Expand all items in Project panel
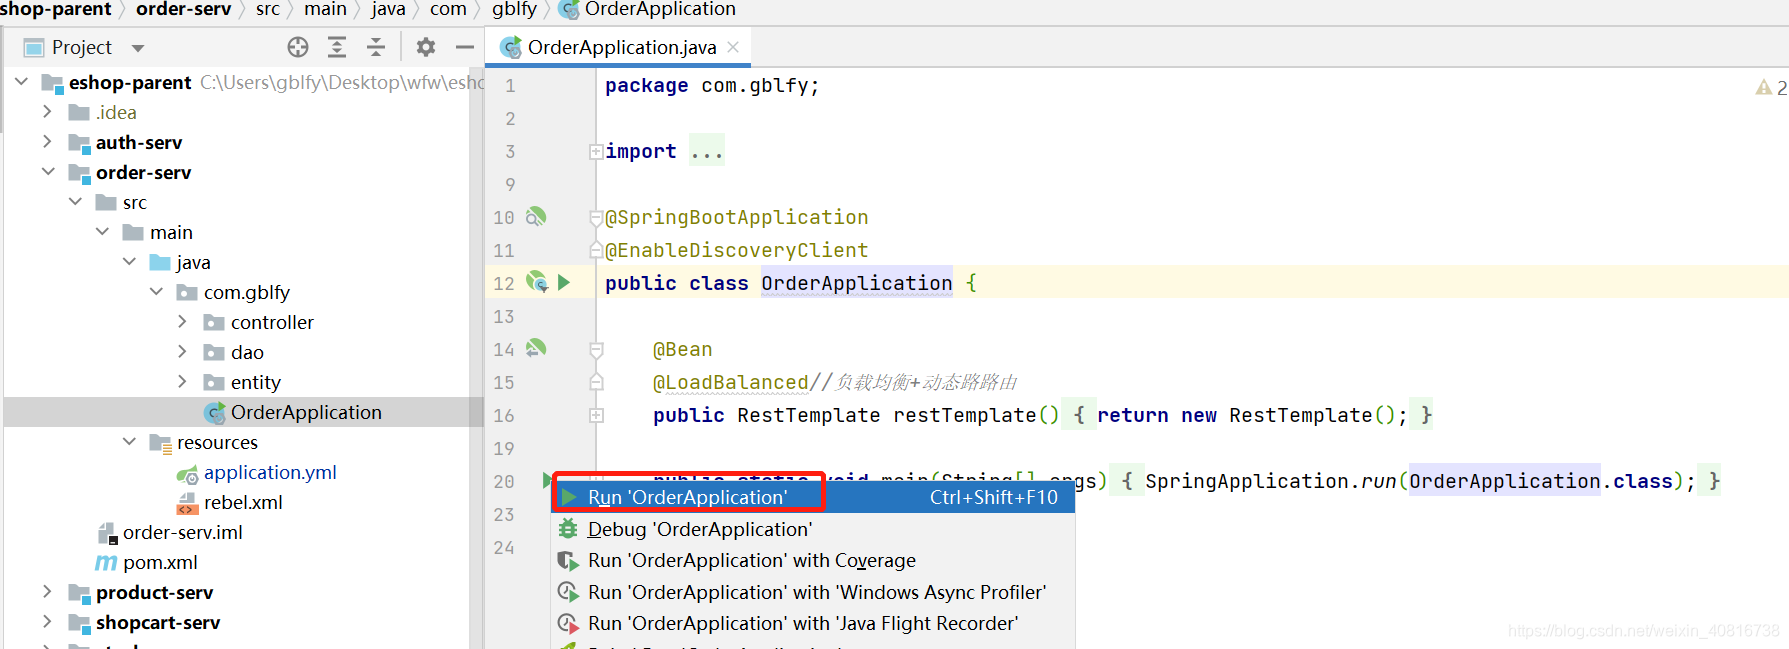Viewport: 1789px width, 649px height. click(x=337, y=47)
